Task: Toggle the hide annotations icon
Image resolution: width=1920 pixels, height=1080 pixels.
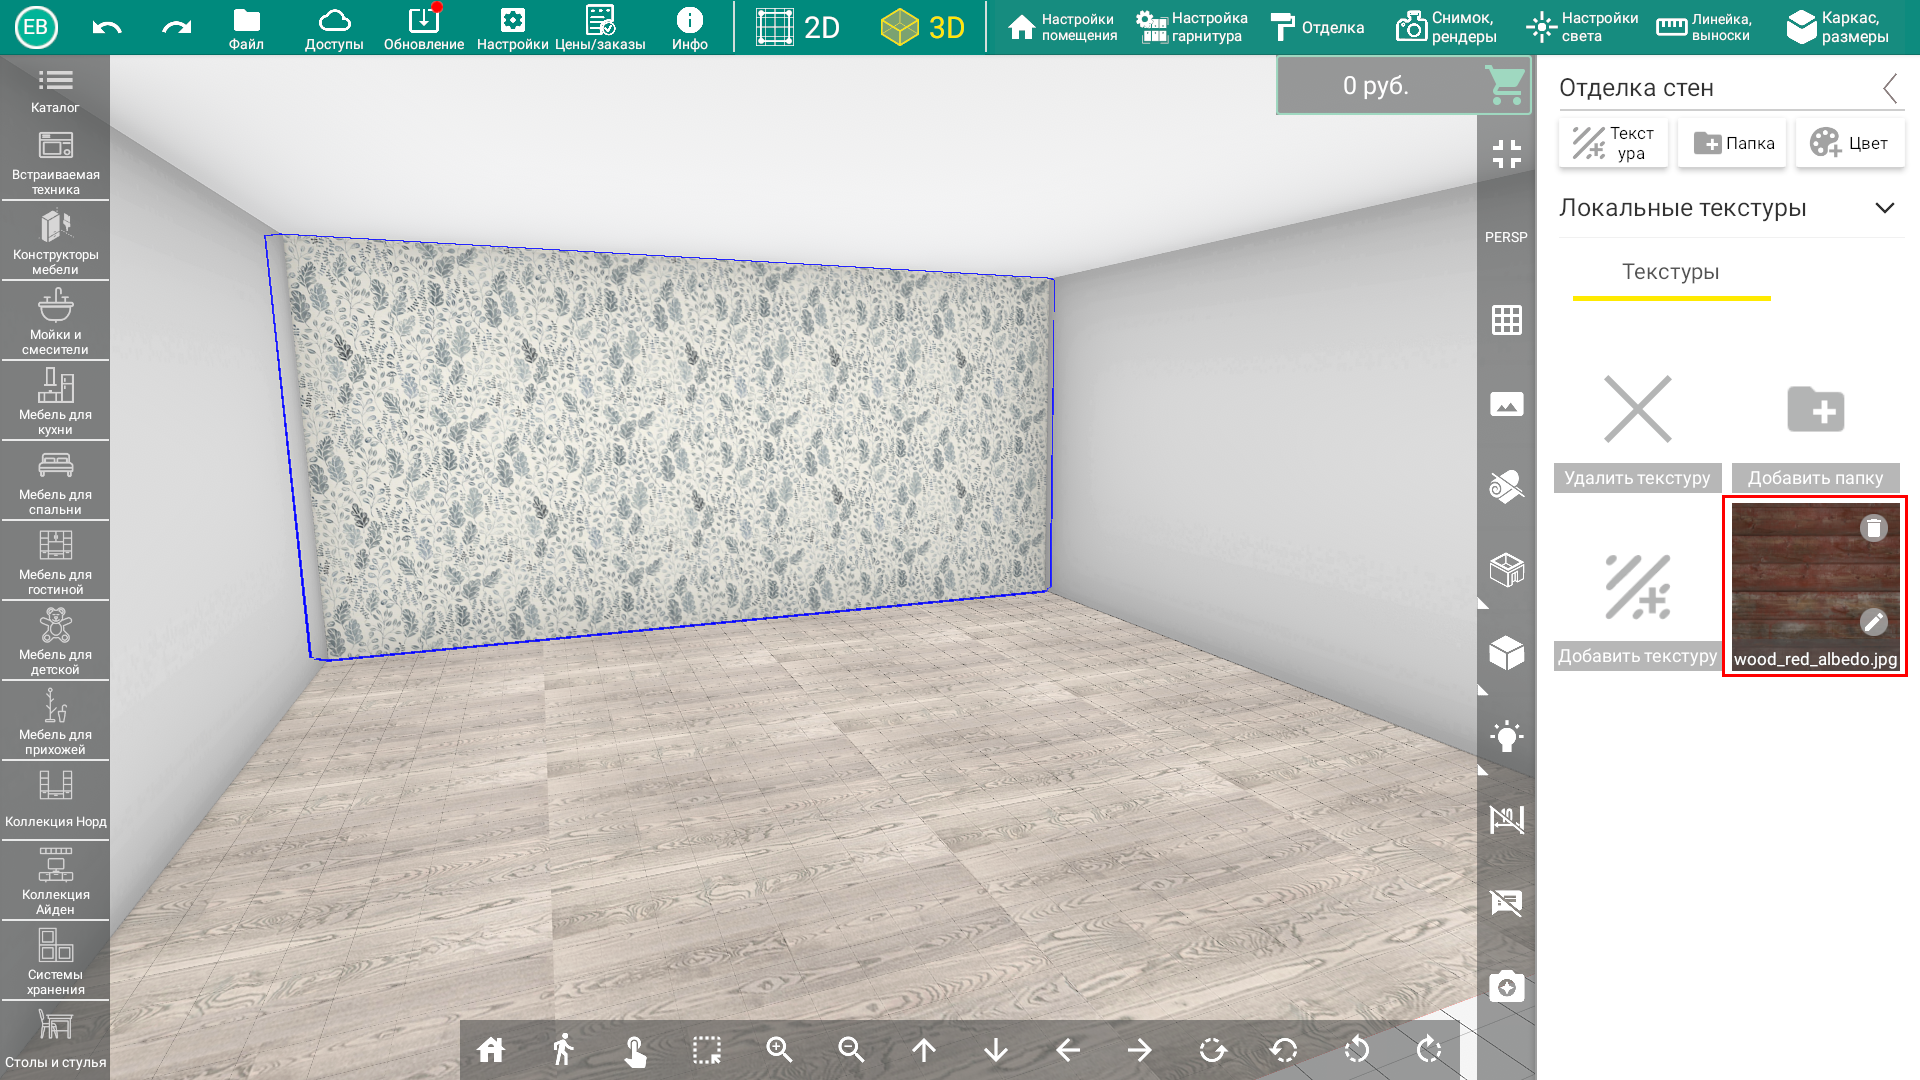Action: click(x=1506, y=903)
